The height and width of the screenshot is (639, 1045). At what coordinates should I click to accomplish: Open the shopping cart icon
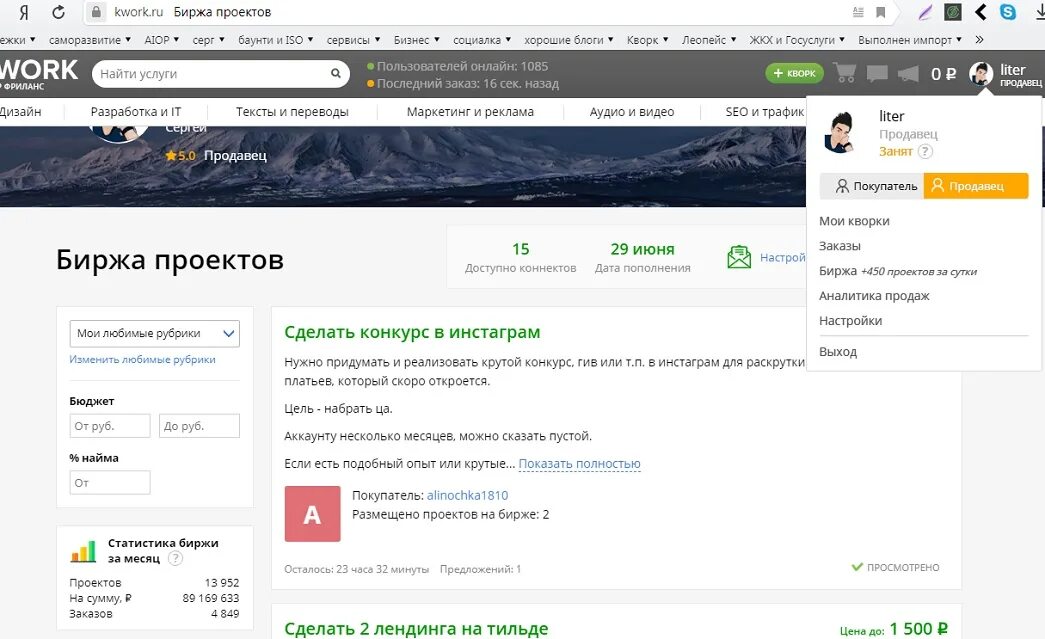[x=845, y=73]
